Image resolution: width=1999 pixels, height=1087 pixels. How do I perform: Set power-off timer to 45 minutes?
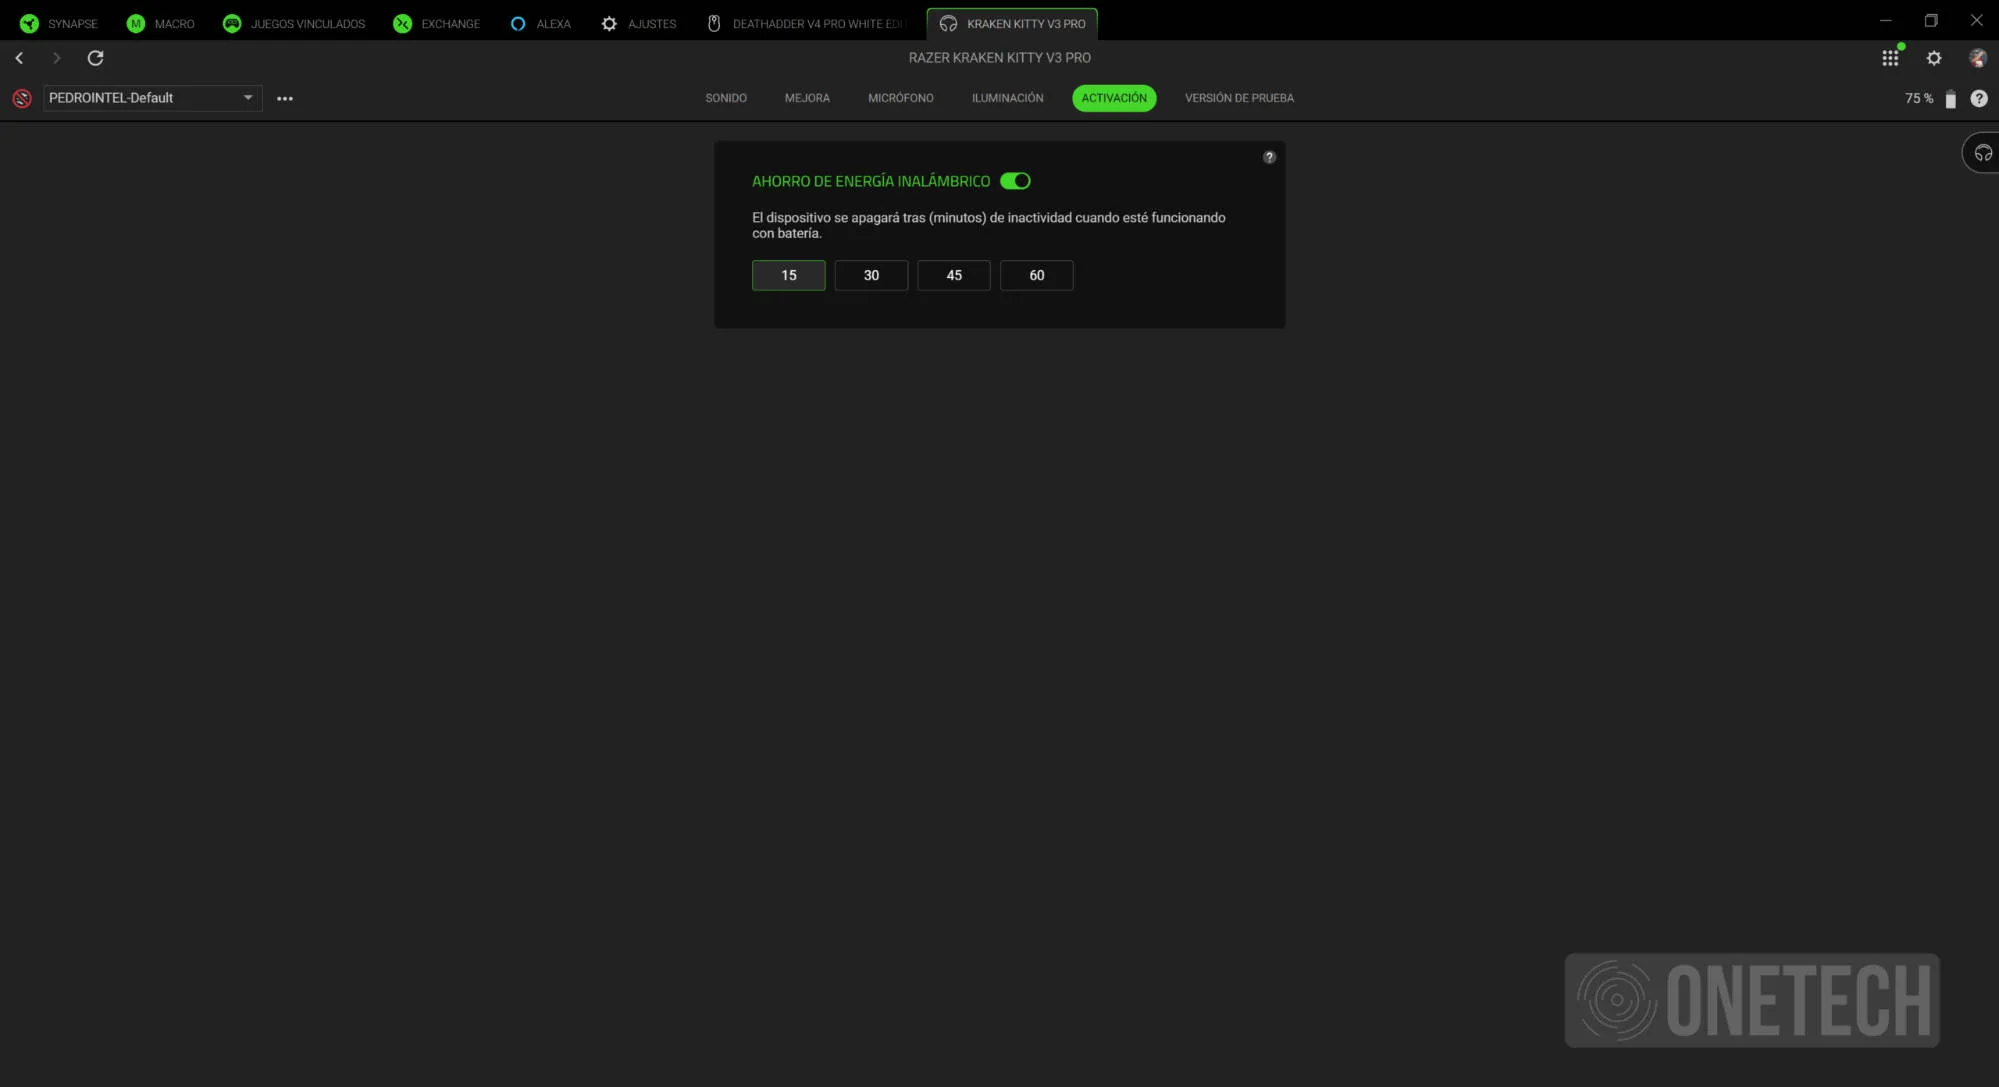(954, 275)
